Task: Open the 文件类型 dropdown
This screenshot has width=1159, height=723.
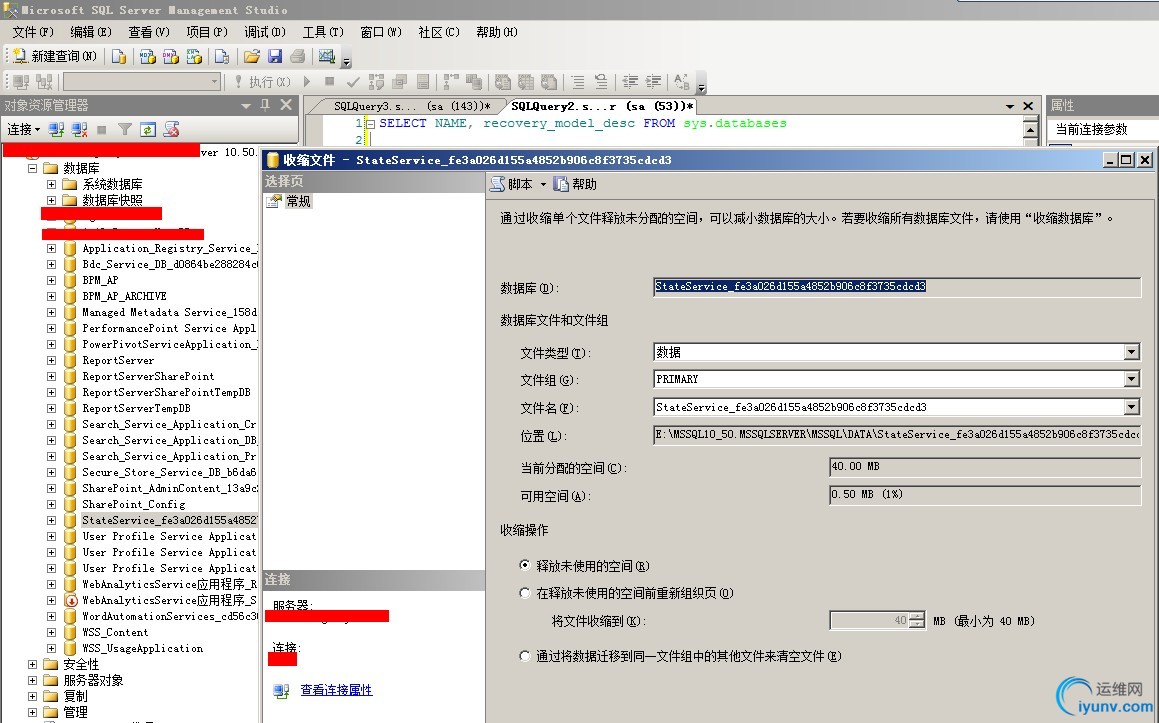Action: point(1132,352)
